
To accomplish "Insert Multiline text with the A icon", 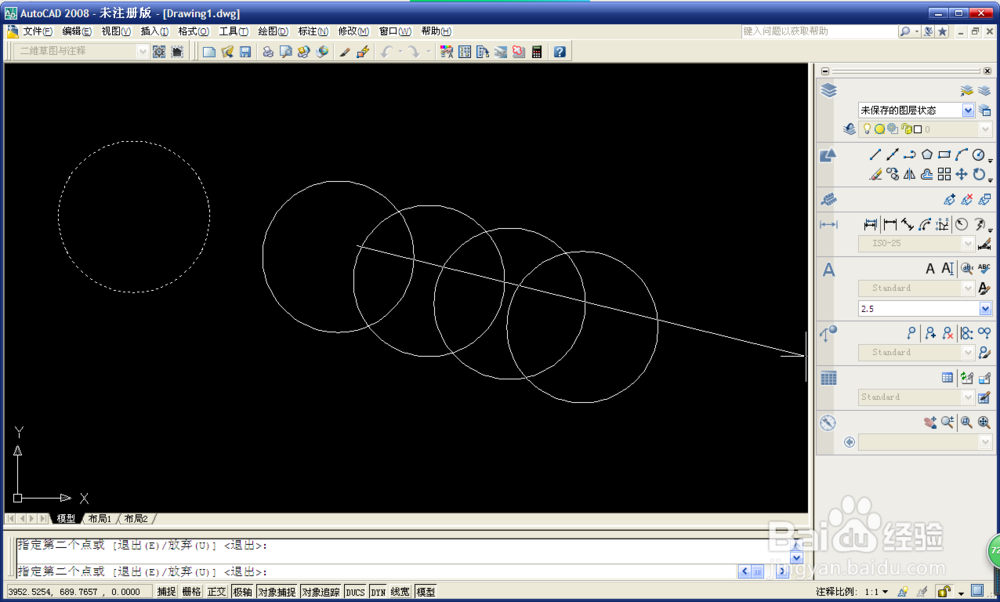I will coord(930,268).
